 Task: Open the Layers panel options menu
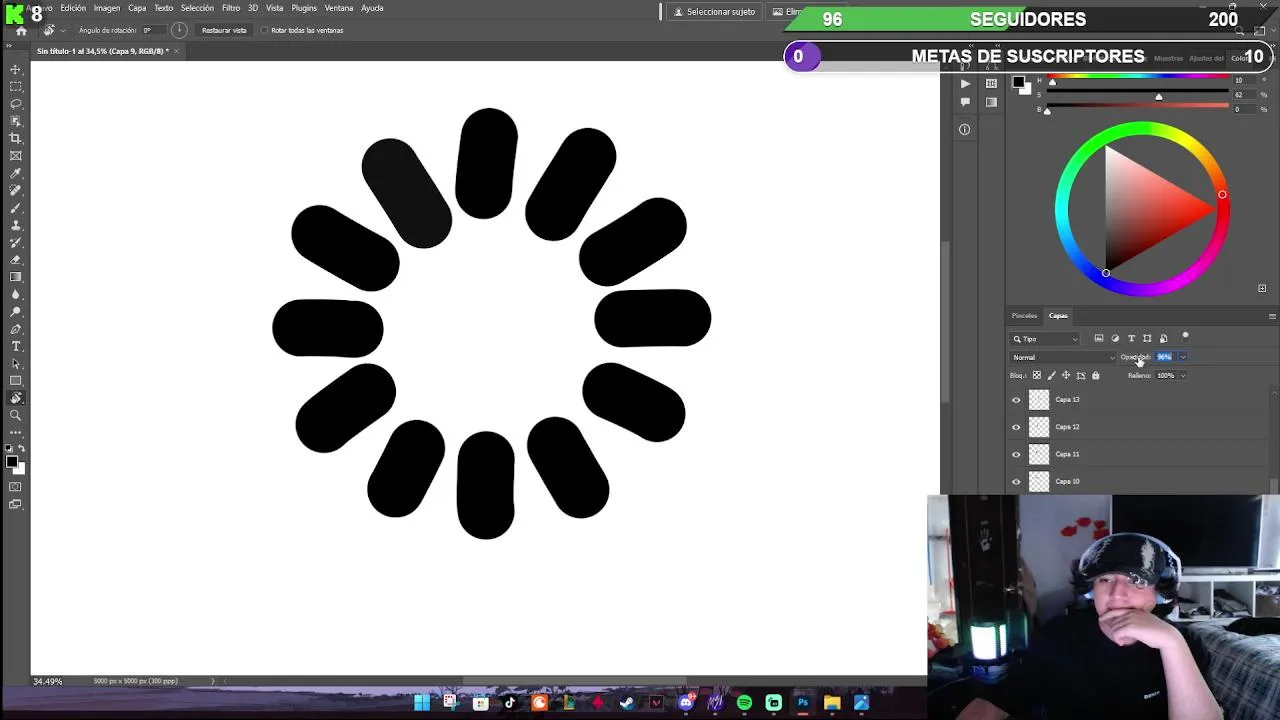[1272, 316]
